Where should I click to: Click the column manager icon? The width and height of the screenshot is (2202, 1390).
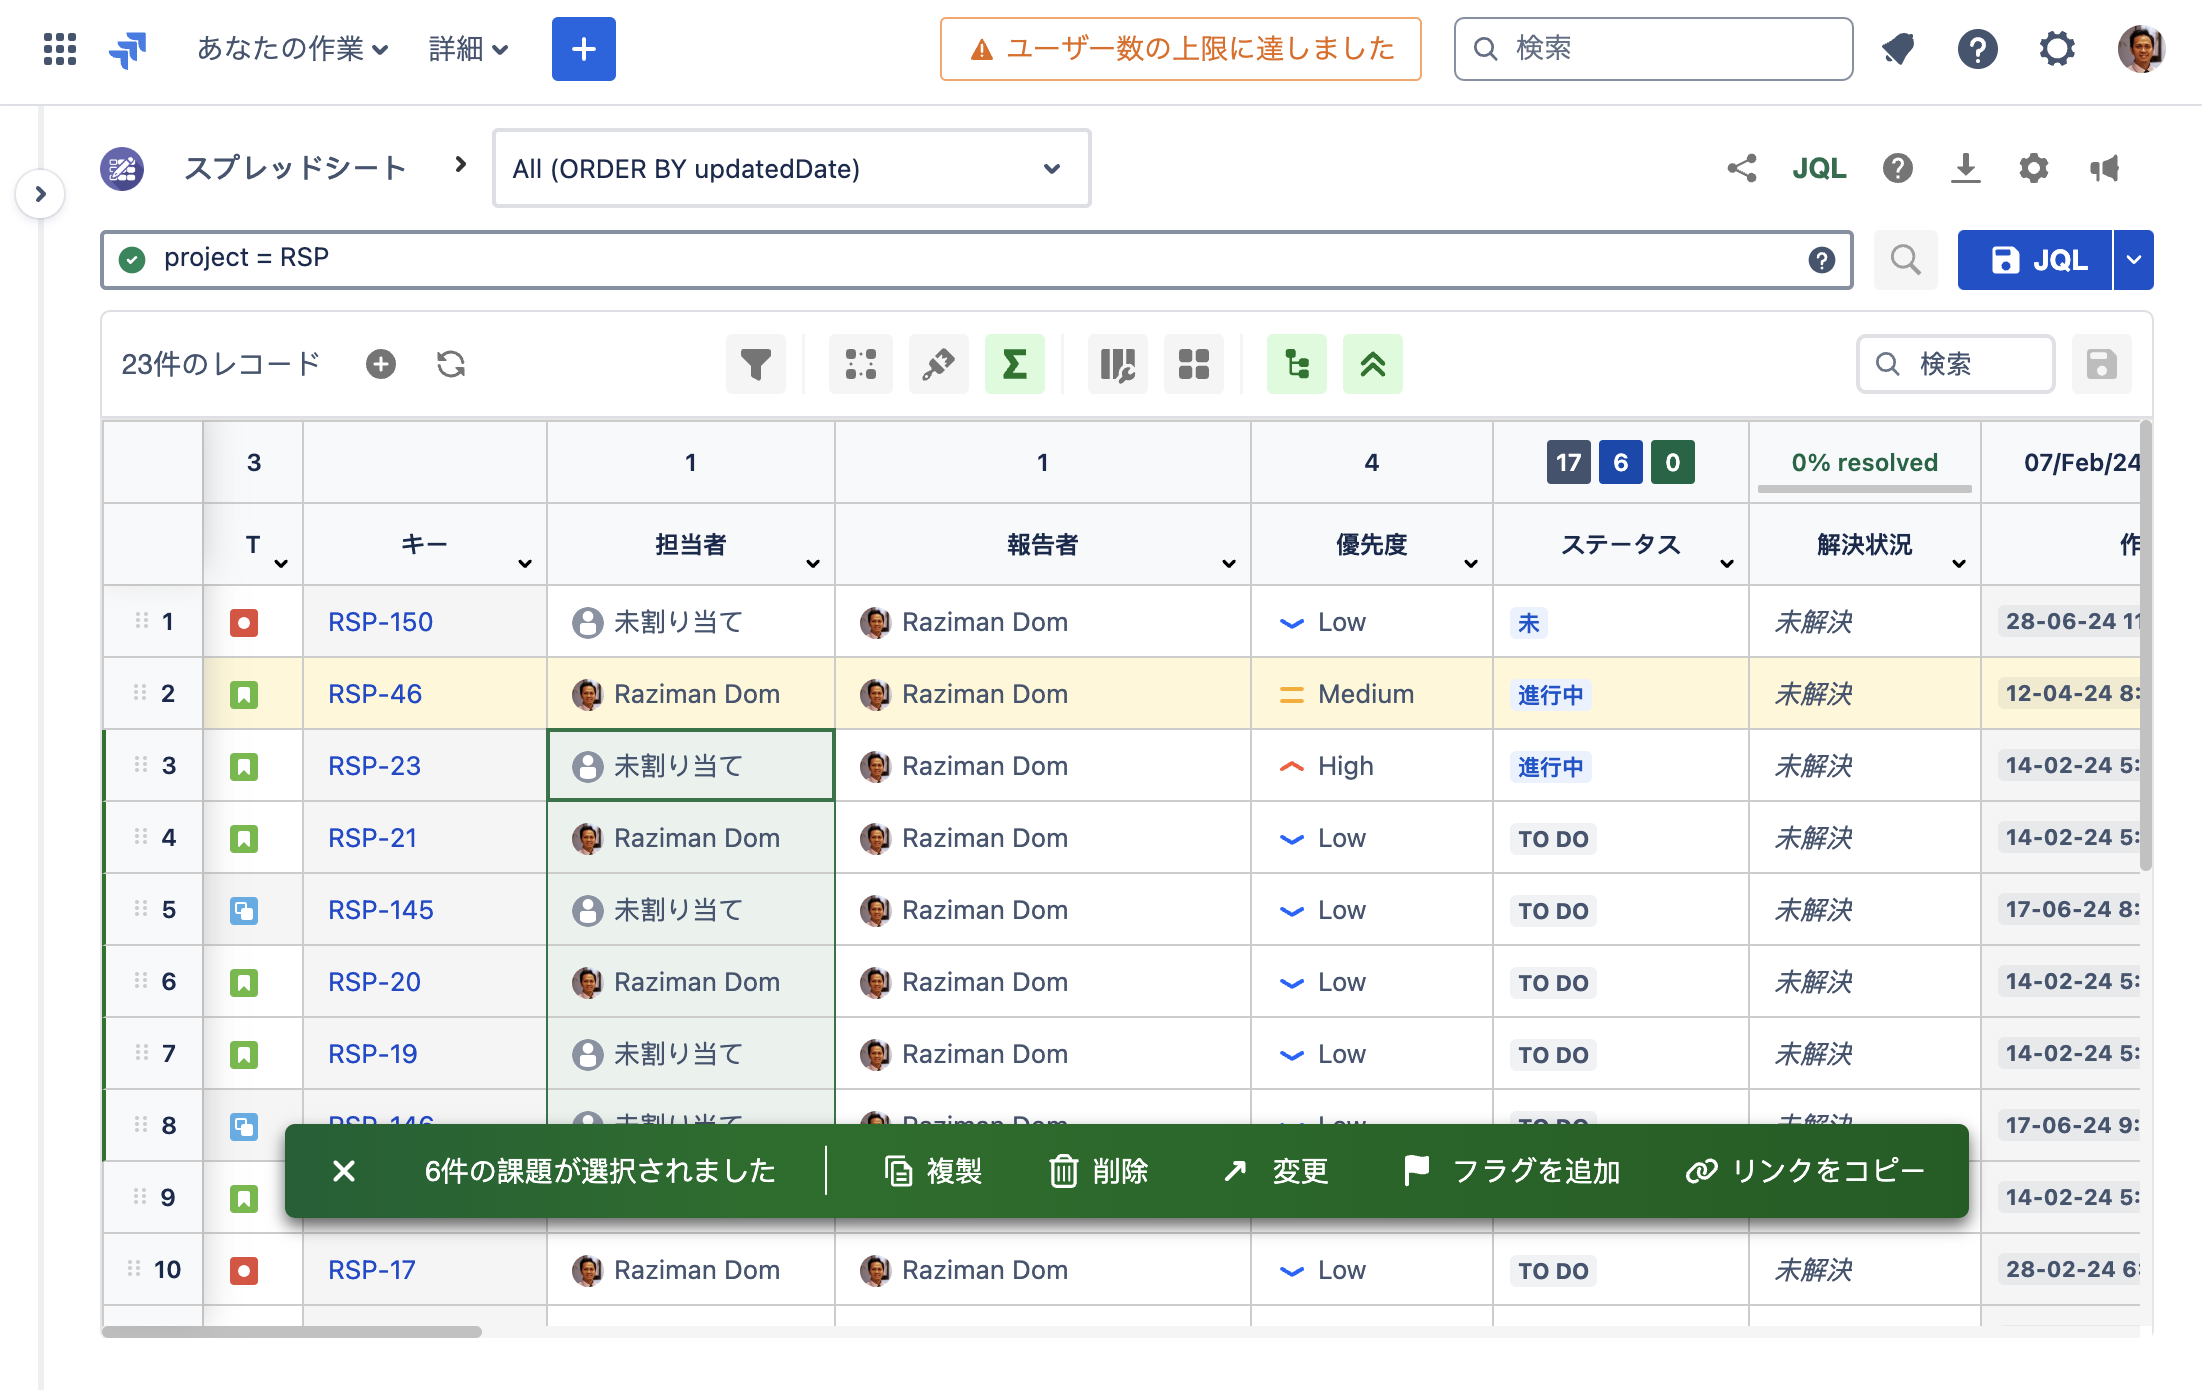tap(1117, 364)
